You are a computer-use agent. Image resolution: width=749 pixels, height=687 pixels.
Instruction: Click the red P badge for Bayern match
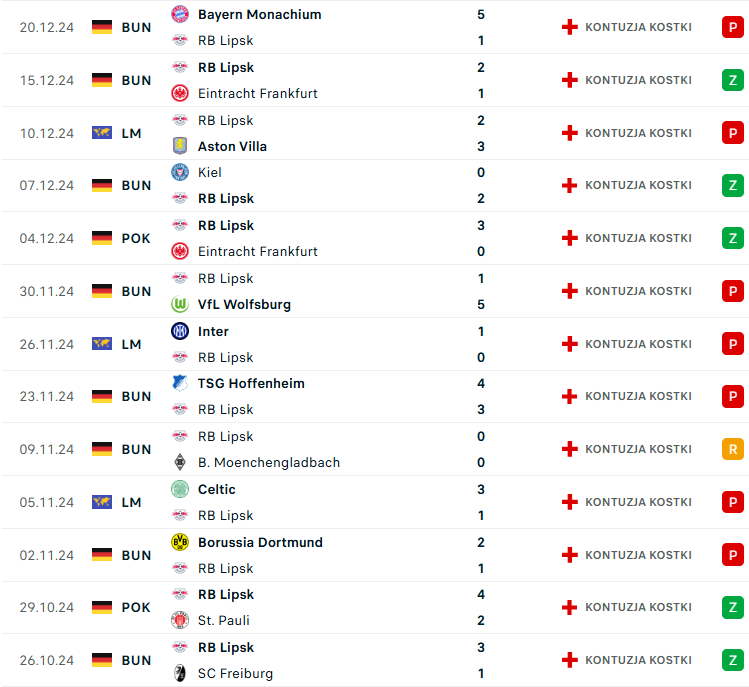733,27
